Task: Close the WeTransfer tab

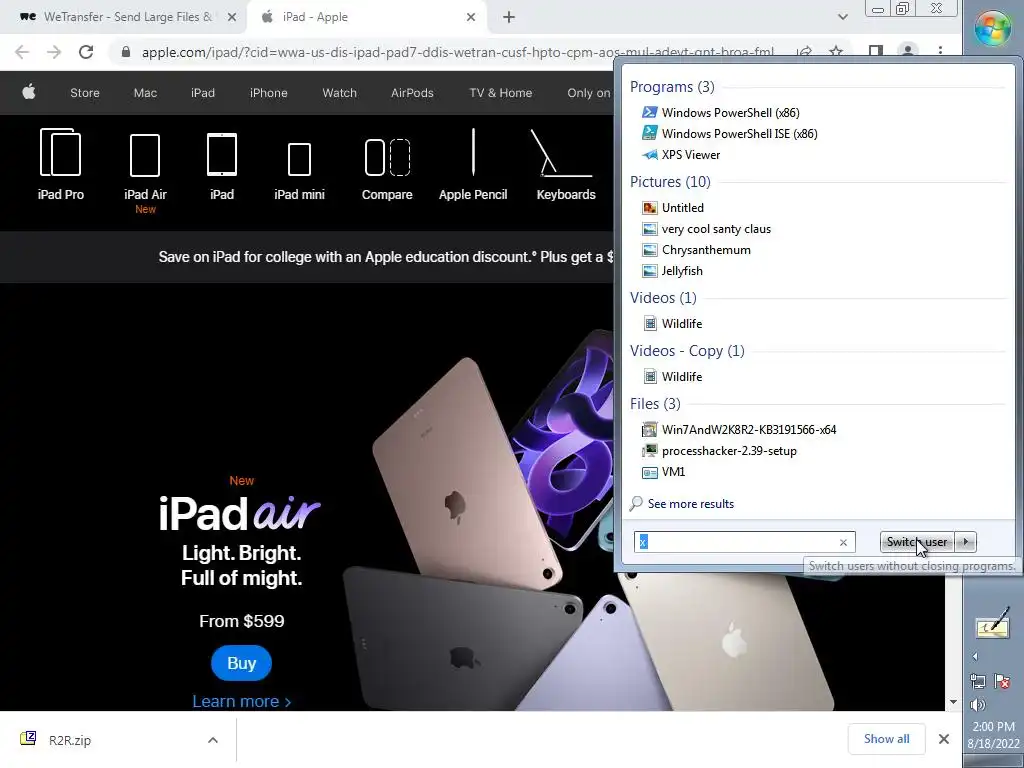Action: [232, 17]
